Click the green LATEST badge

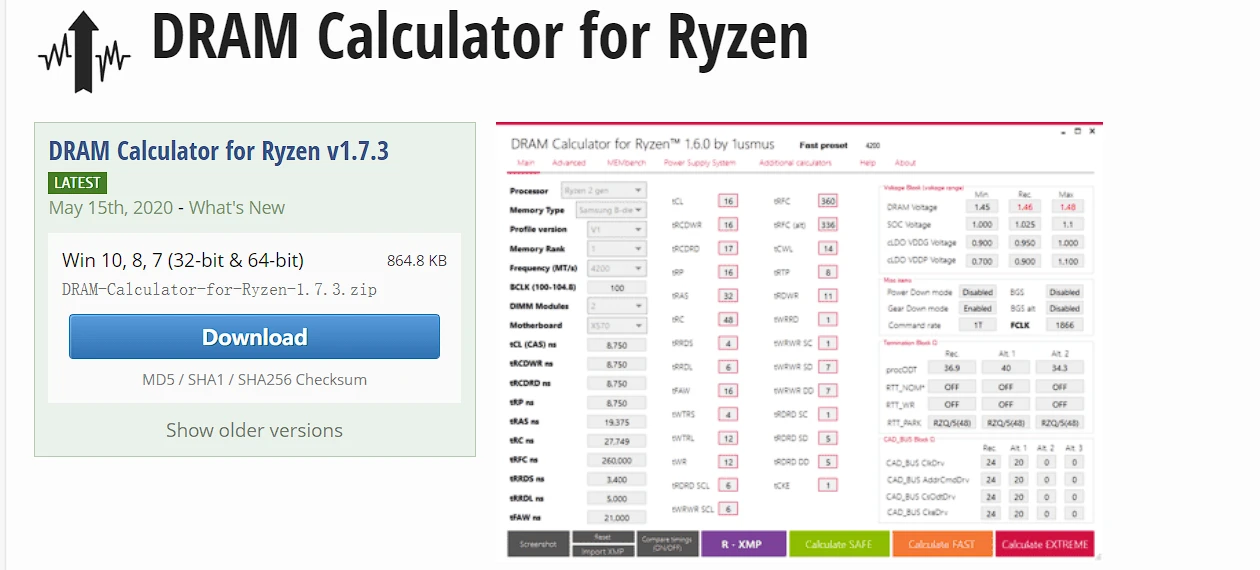77,183
